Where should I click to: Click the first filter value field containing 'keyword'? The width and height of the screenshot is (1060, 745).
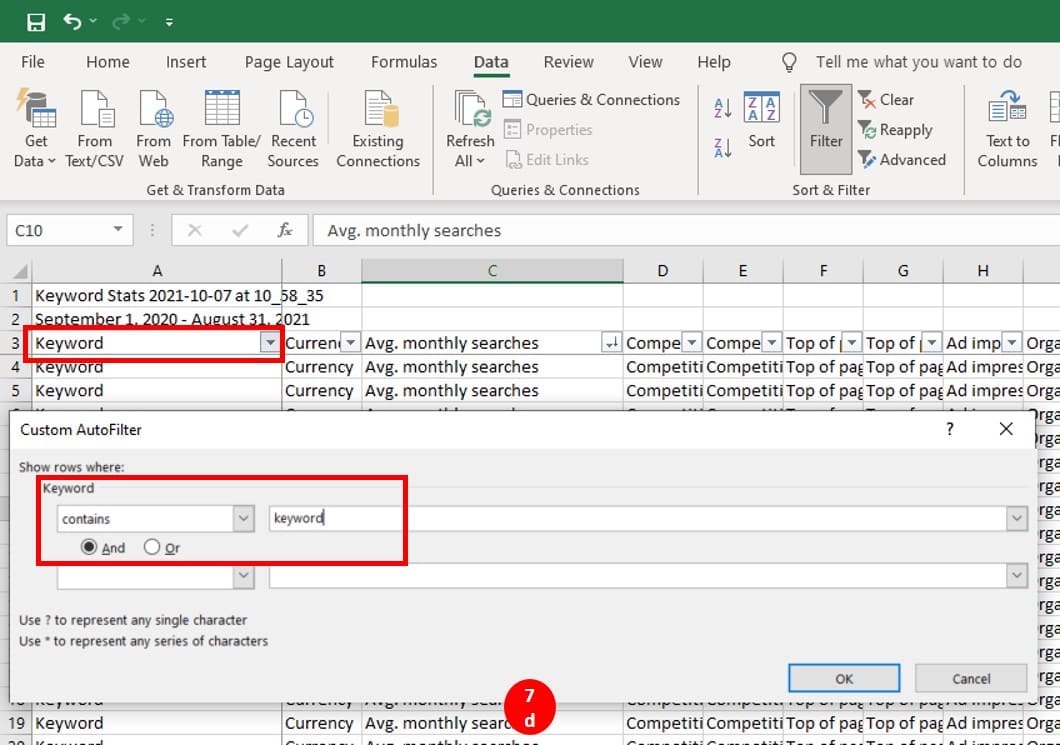[637, 519]
